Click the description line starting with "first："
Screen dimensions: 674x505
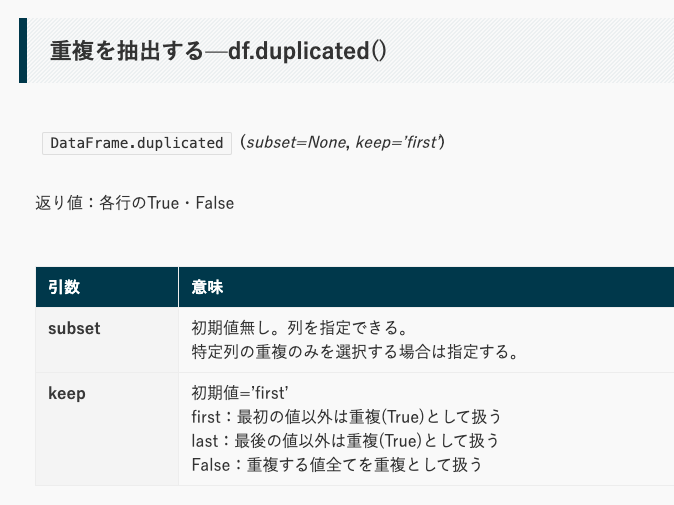(x=345, y=417)
